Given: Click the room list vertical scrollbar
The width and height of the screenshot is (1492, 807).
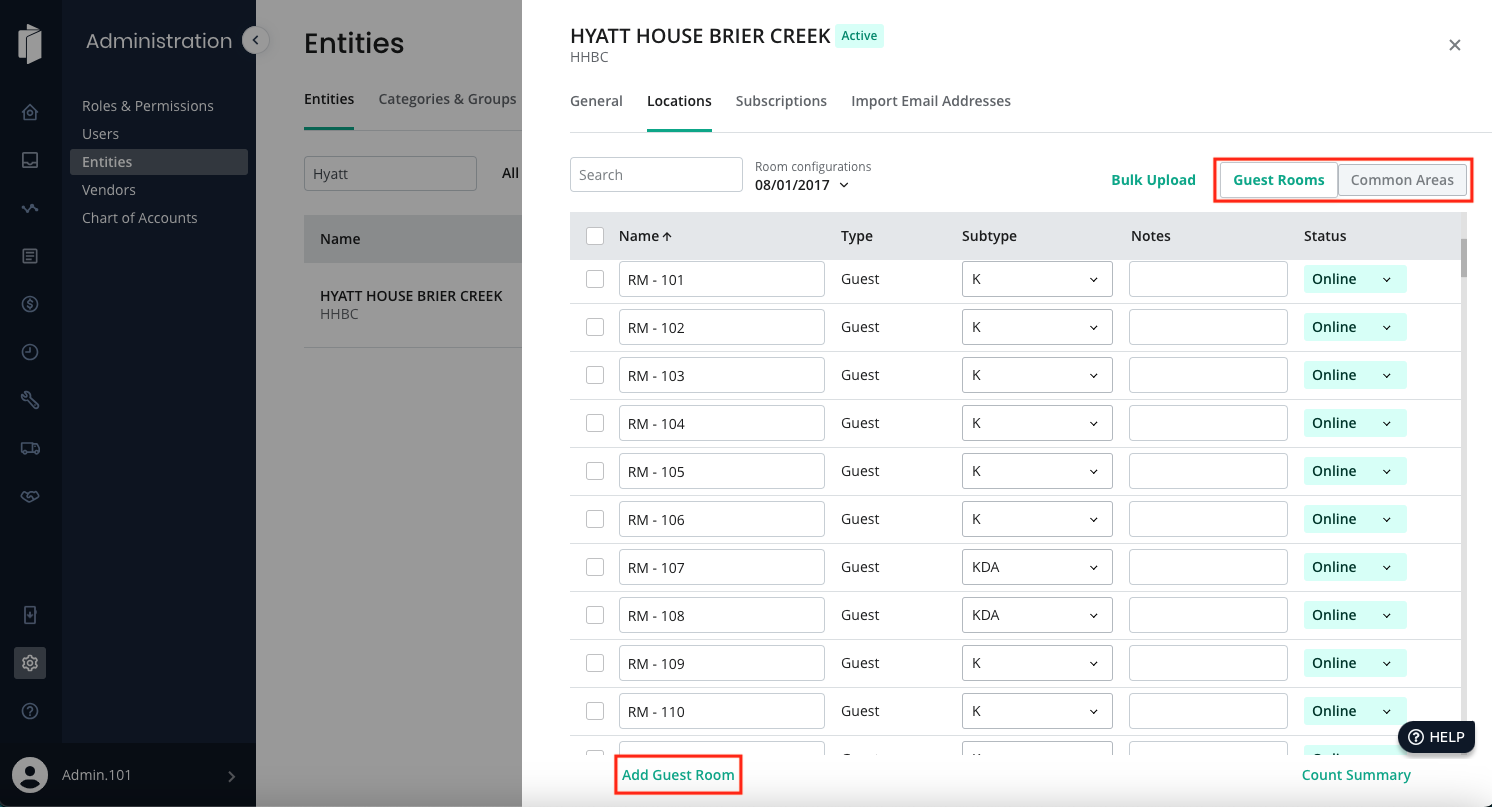Looking at the screenshot, I should pyautogui.click(x=1464, y=258).
